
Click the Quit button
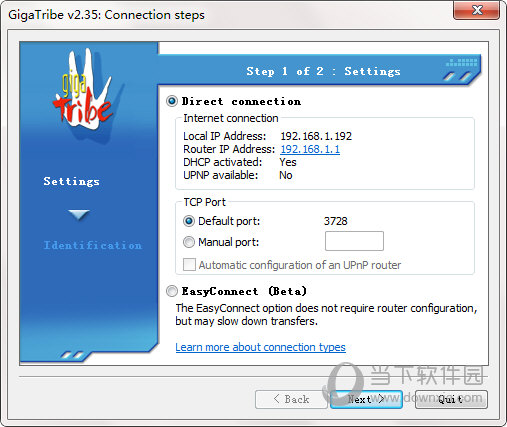point(451,399)
